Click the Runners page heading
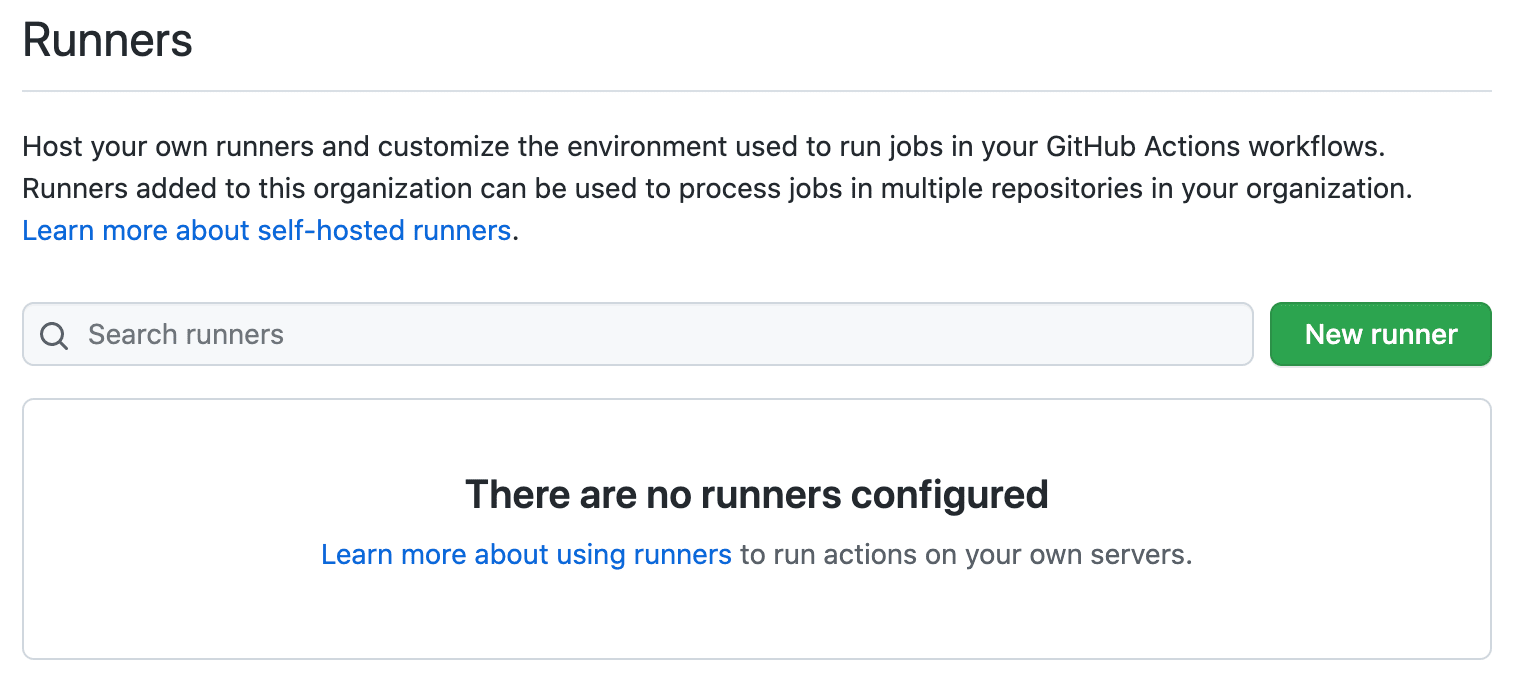The width and height of the screenshot is (1520, 688). coord(107,41)
